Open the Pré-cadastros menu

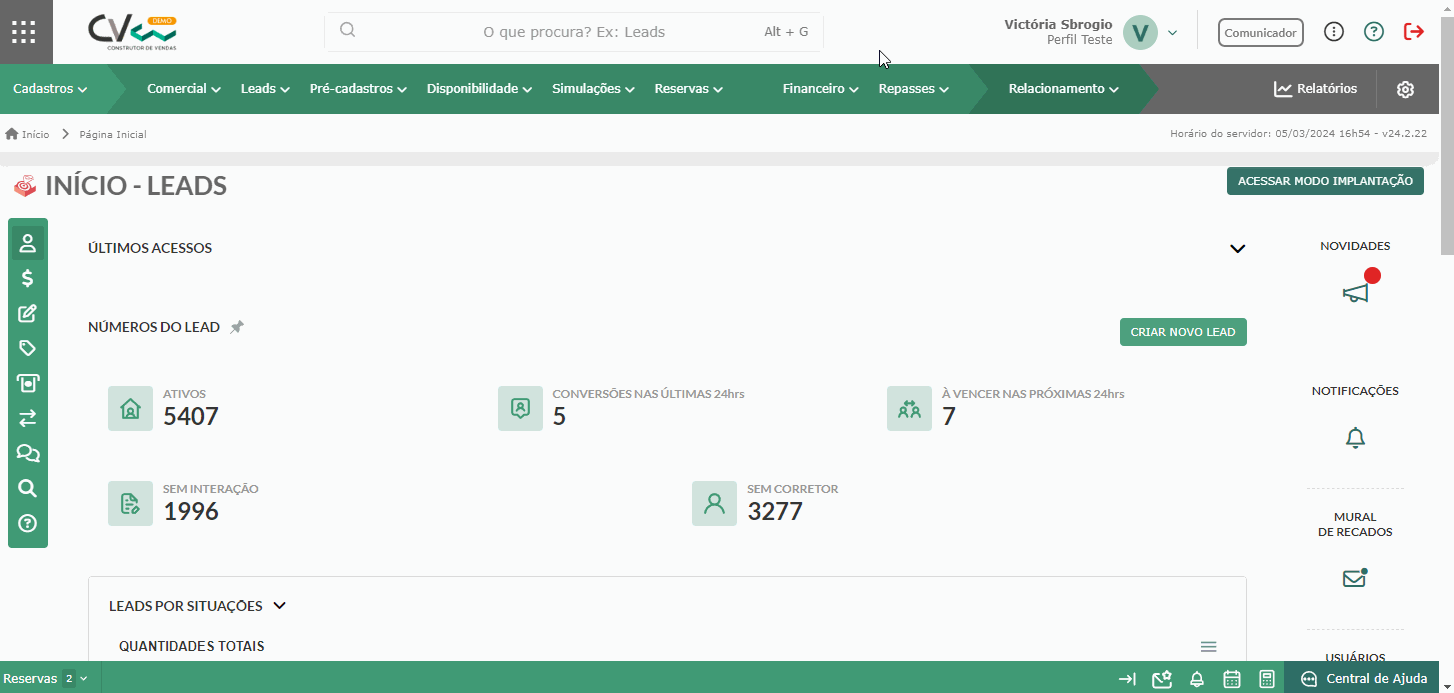click(x=358, y=89)
